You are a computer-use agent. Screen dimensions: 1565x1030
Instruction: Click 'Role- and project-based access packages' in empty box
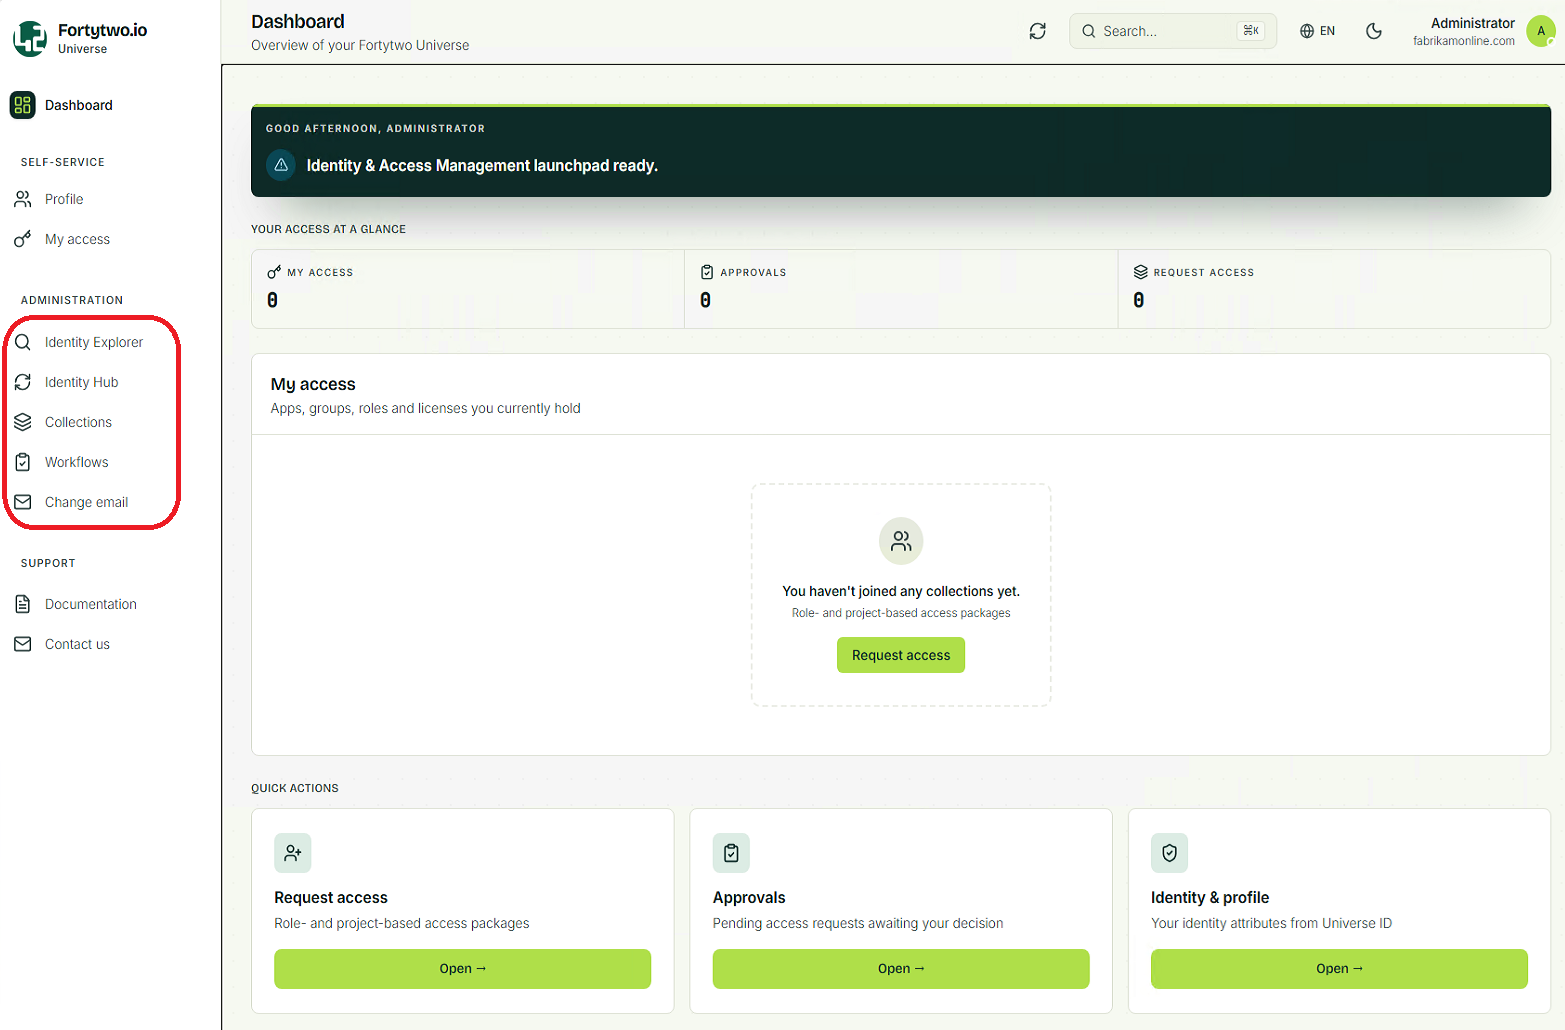[x=901, y=613]
